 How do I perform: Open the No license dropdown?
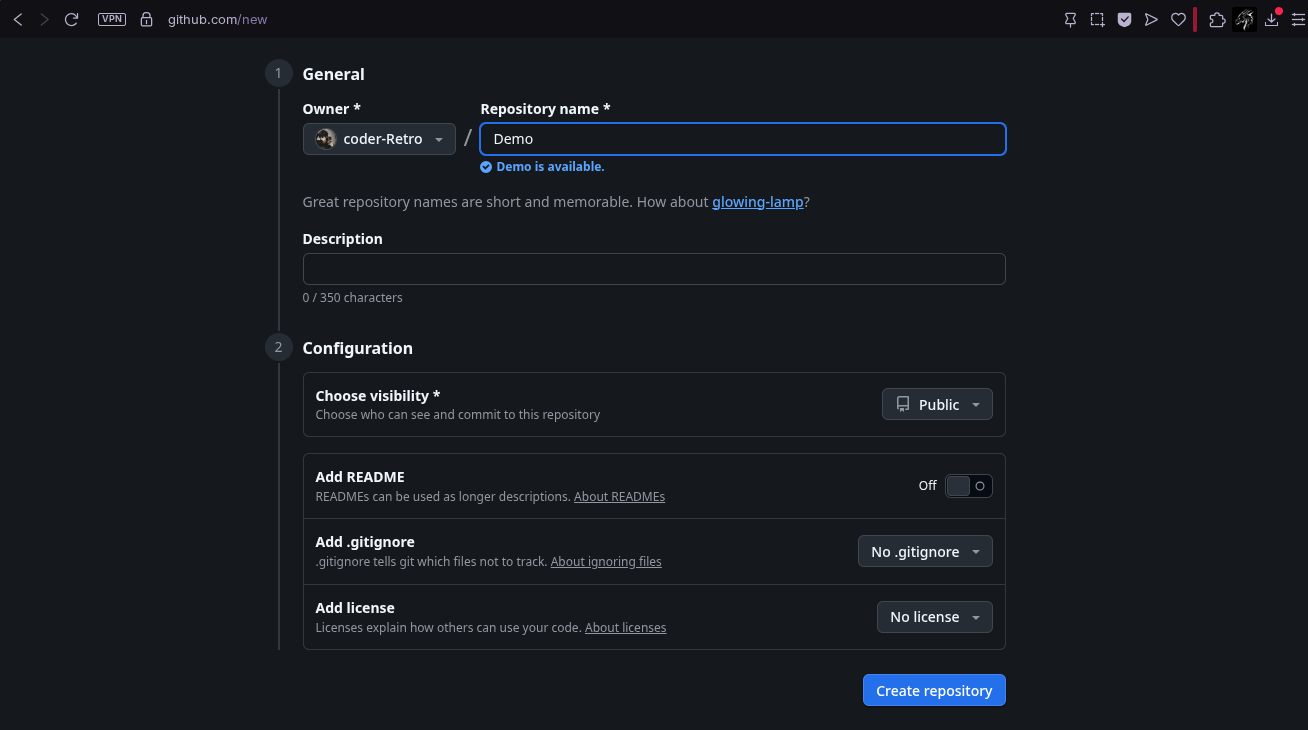(935, 617)
